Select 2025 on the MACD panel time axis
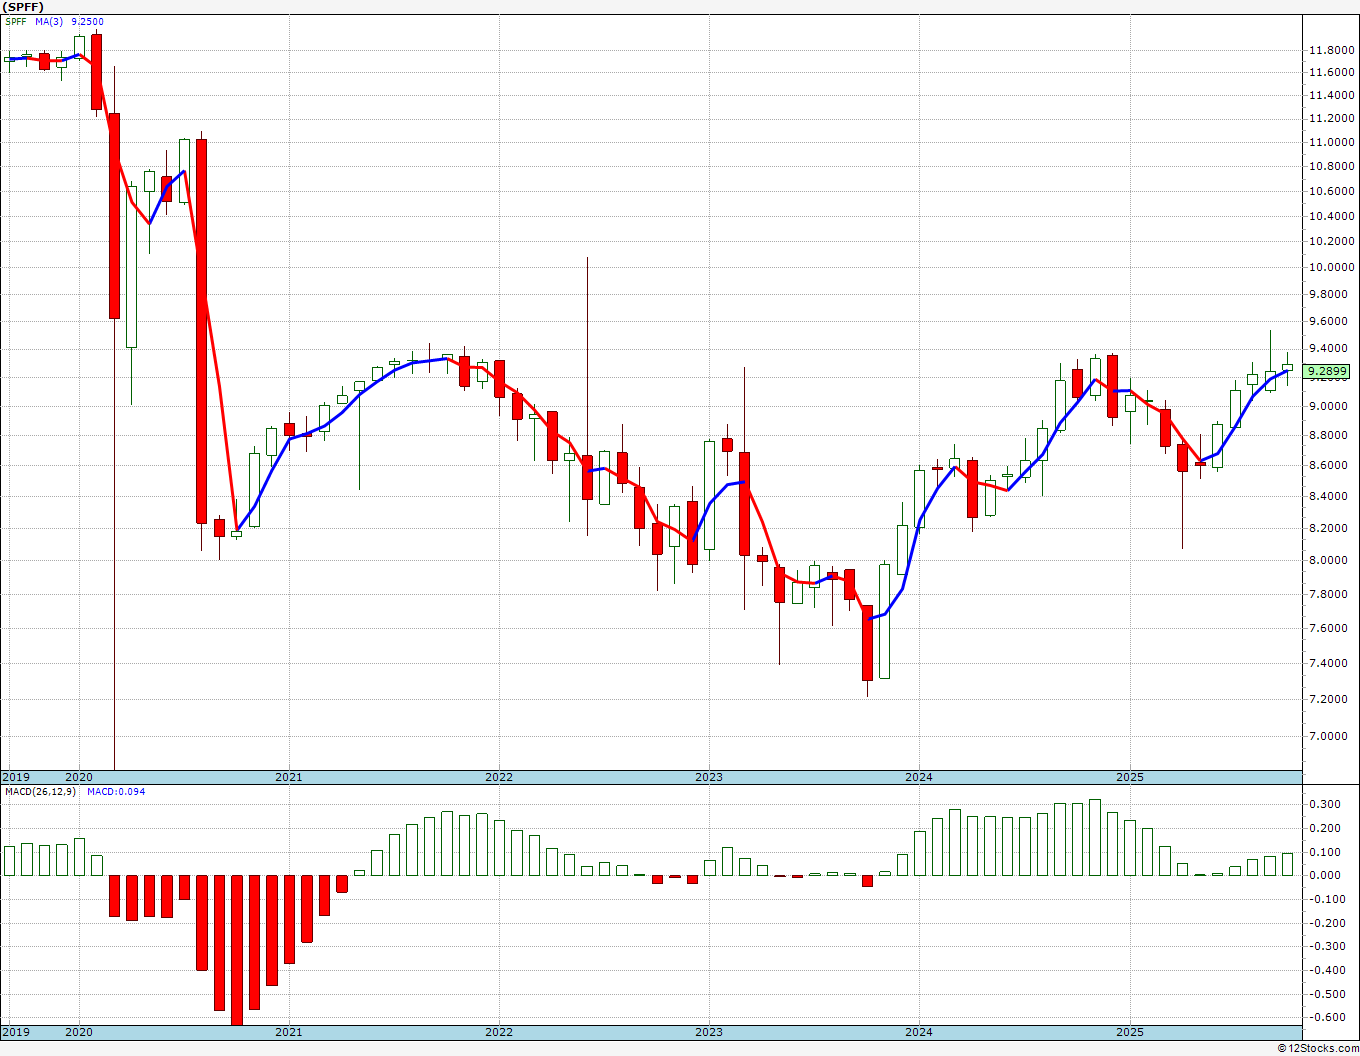The image size is (1360, 1056). point(1130,1032)
